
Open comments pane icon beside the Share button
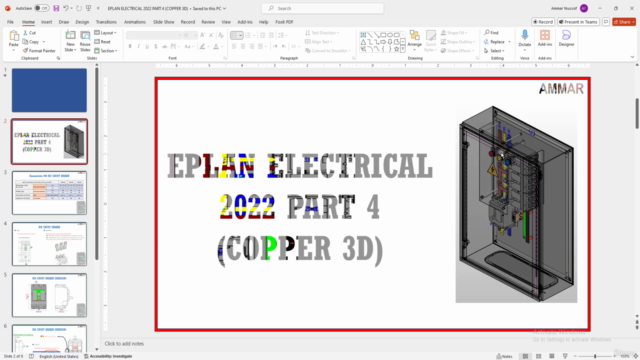[x=606, y=22]
